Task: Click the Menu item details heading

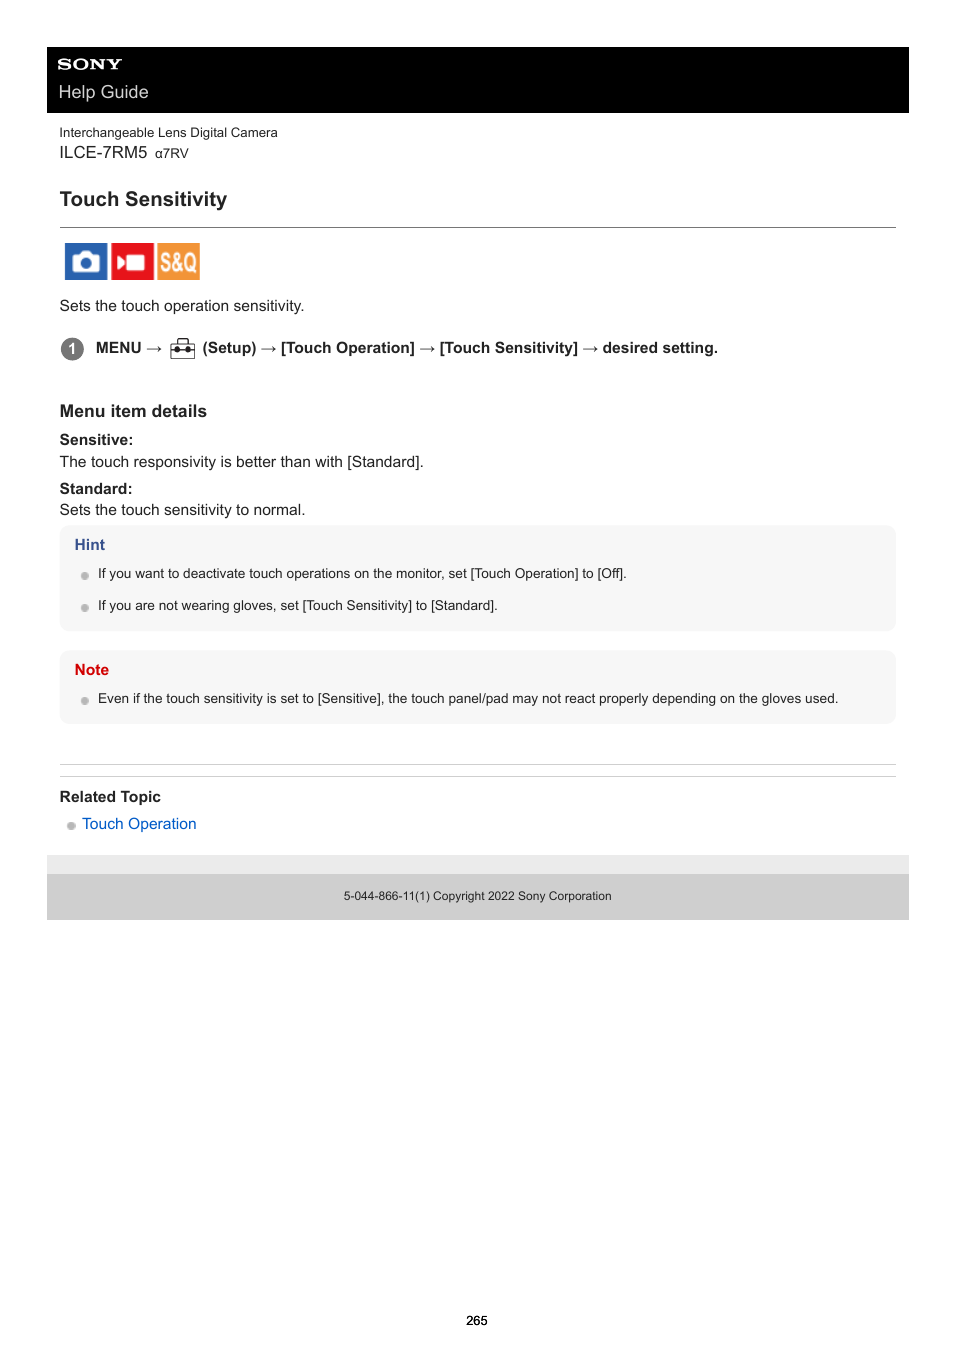Action: [x=133, y=411]
